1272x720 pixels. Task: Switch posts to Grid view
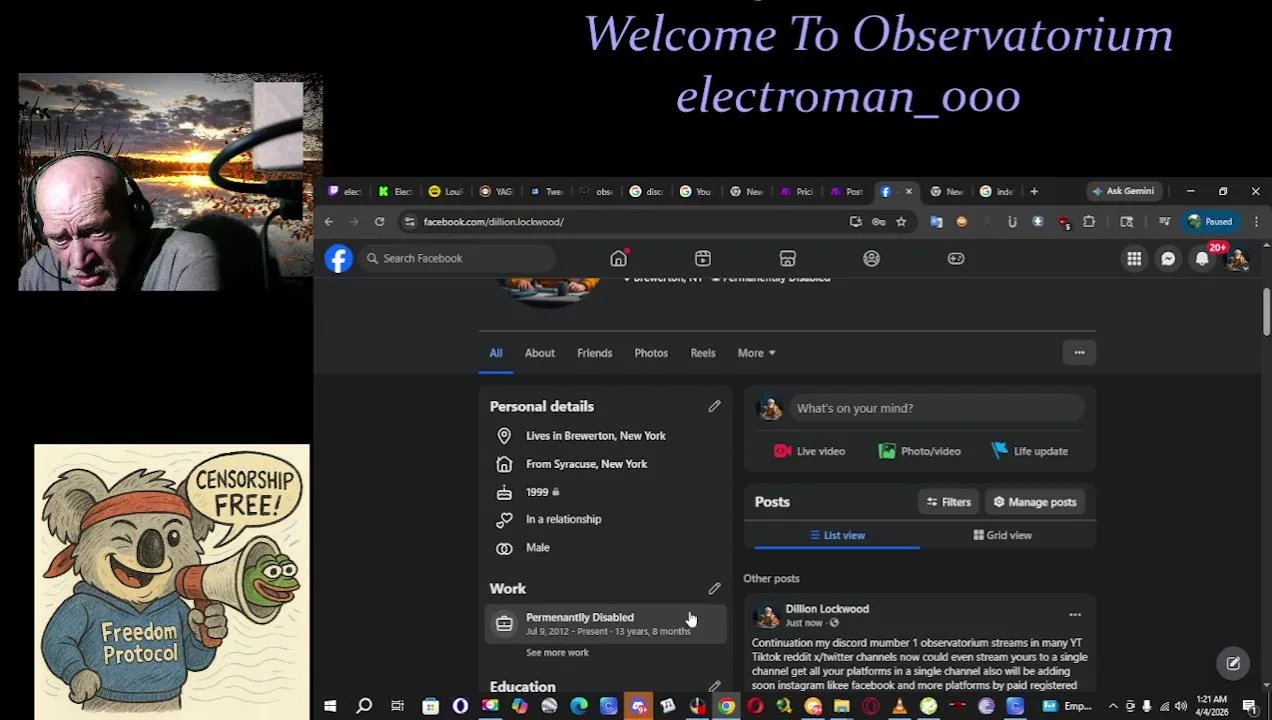(1003, 535)
